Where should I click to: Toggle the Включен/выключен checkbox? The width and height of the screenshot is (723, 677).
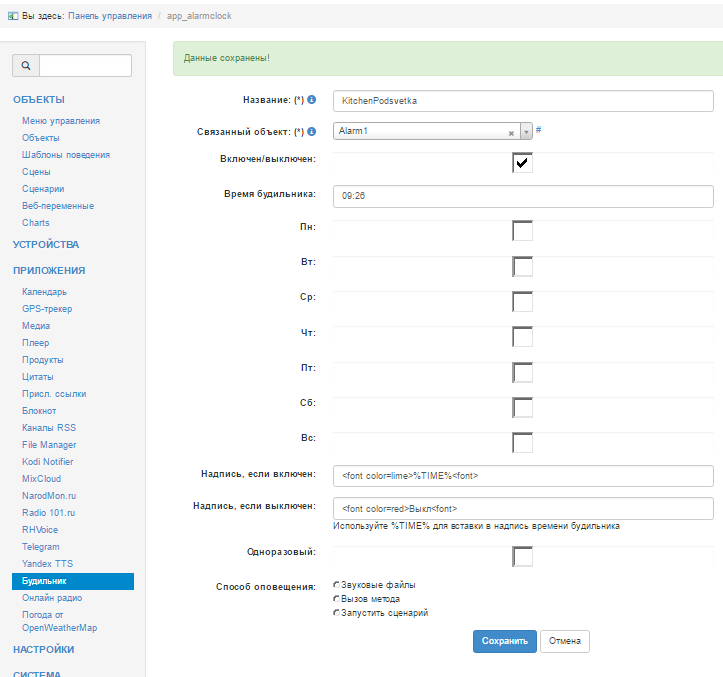point(522,162)
